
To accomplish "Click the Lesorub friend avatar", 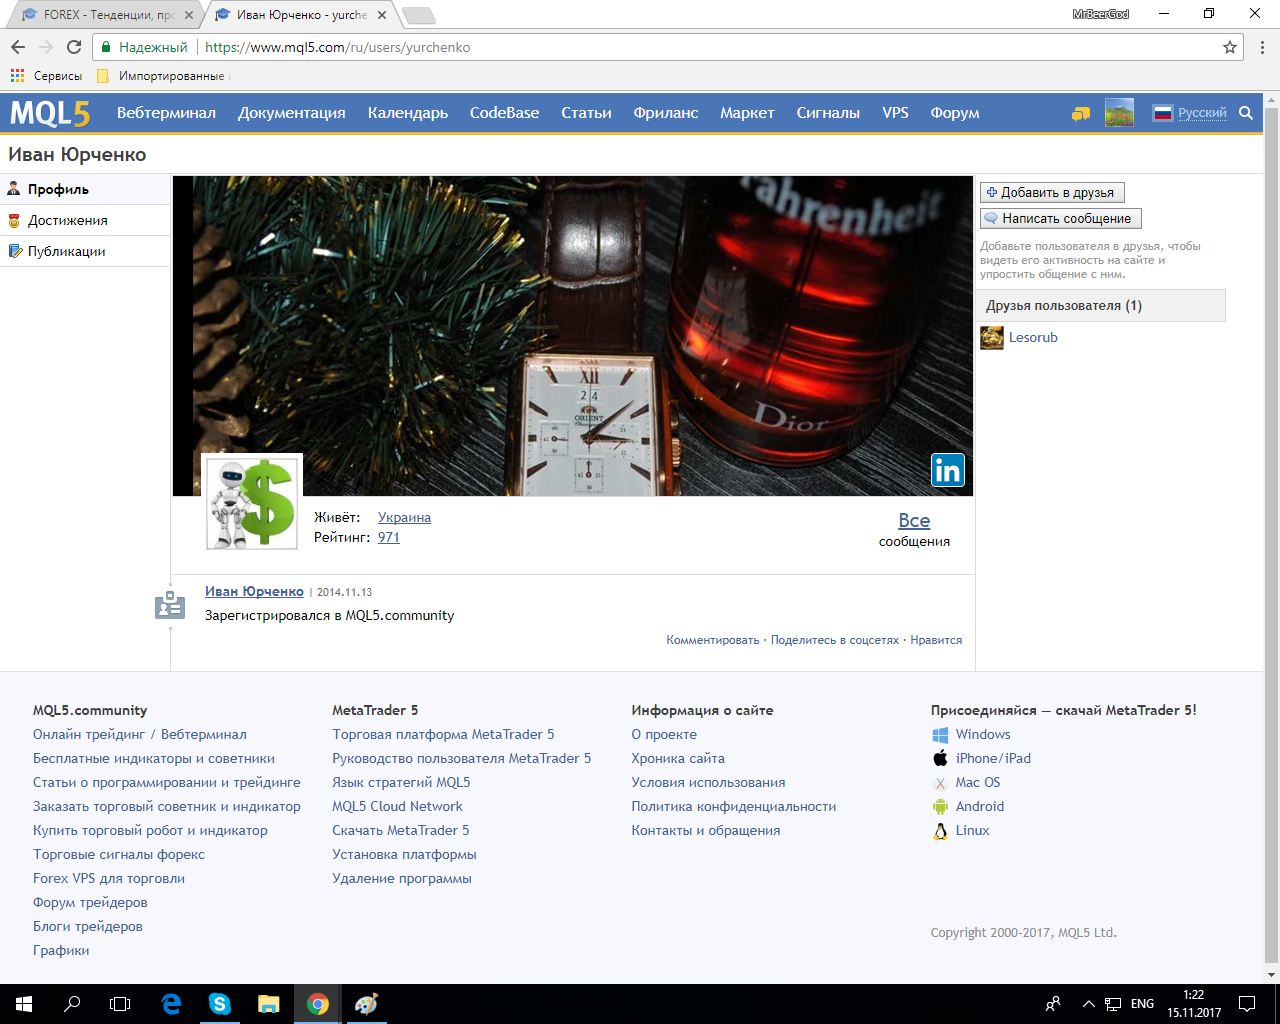I will pyautogui.click(x=991, y=338).
